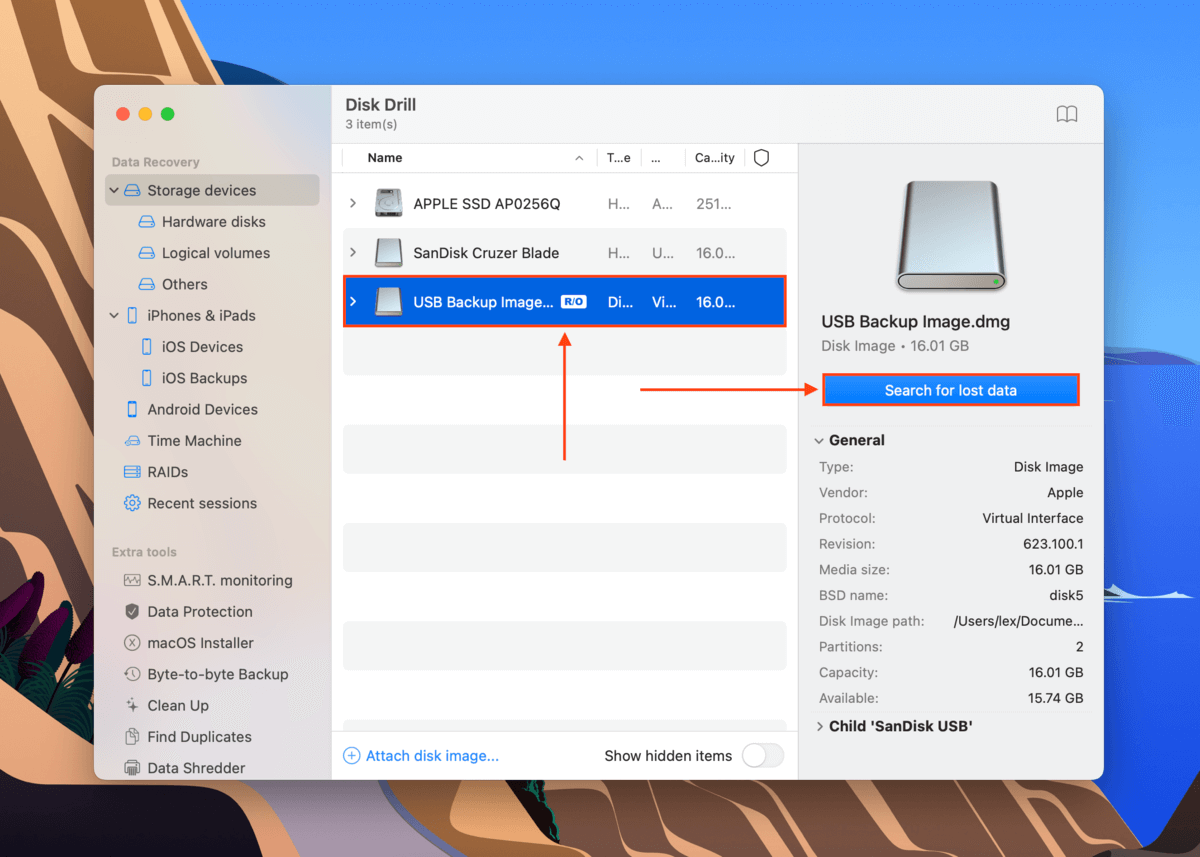1200x857 pixels.
Task: Click the Hardware disks icon
Action: click(147, 222)
